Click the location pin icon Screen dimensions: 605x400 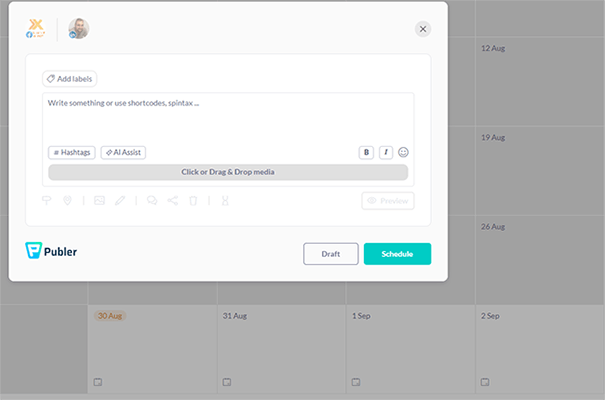[67, 201]
